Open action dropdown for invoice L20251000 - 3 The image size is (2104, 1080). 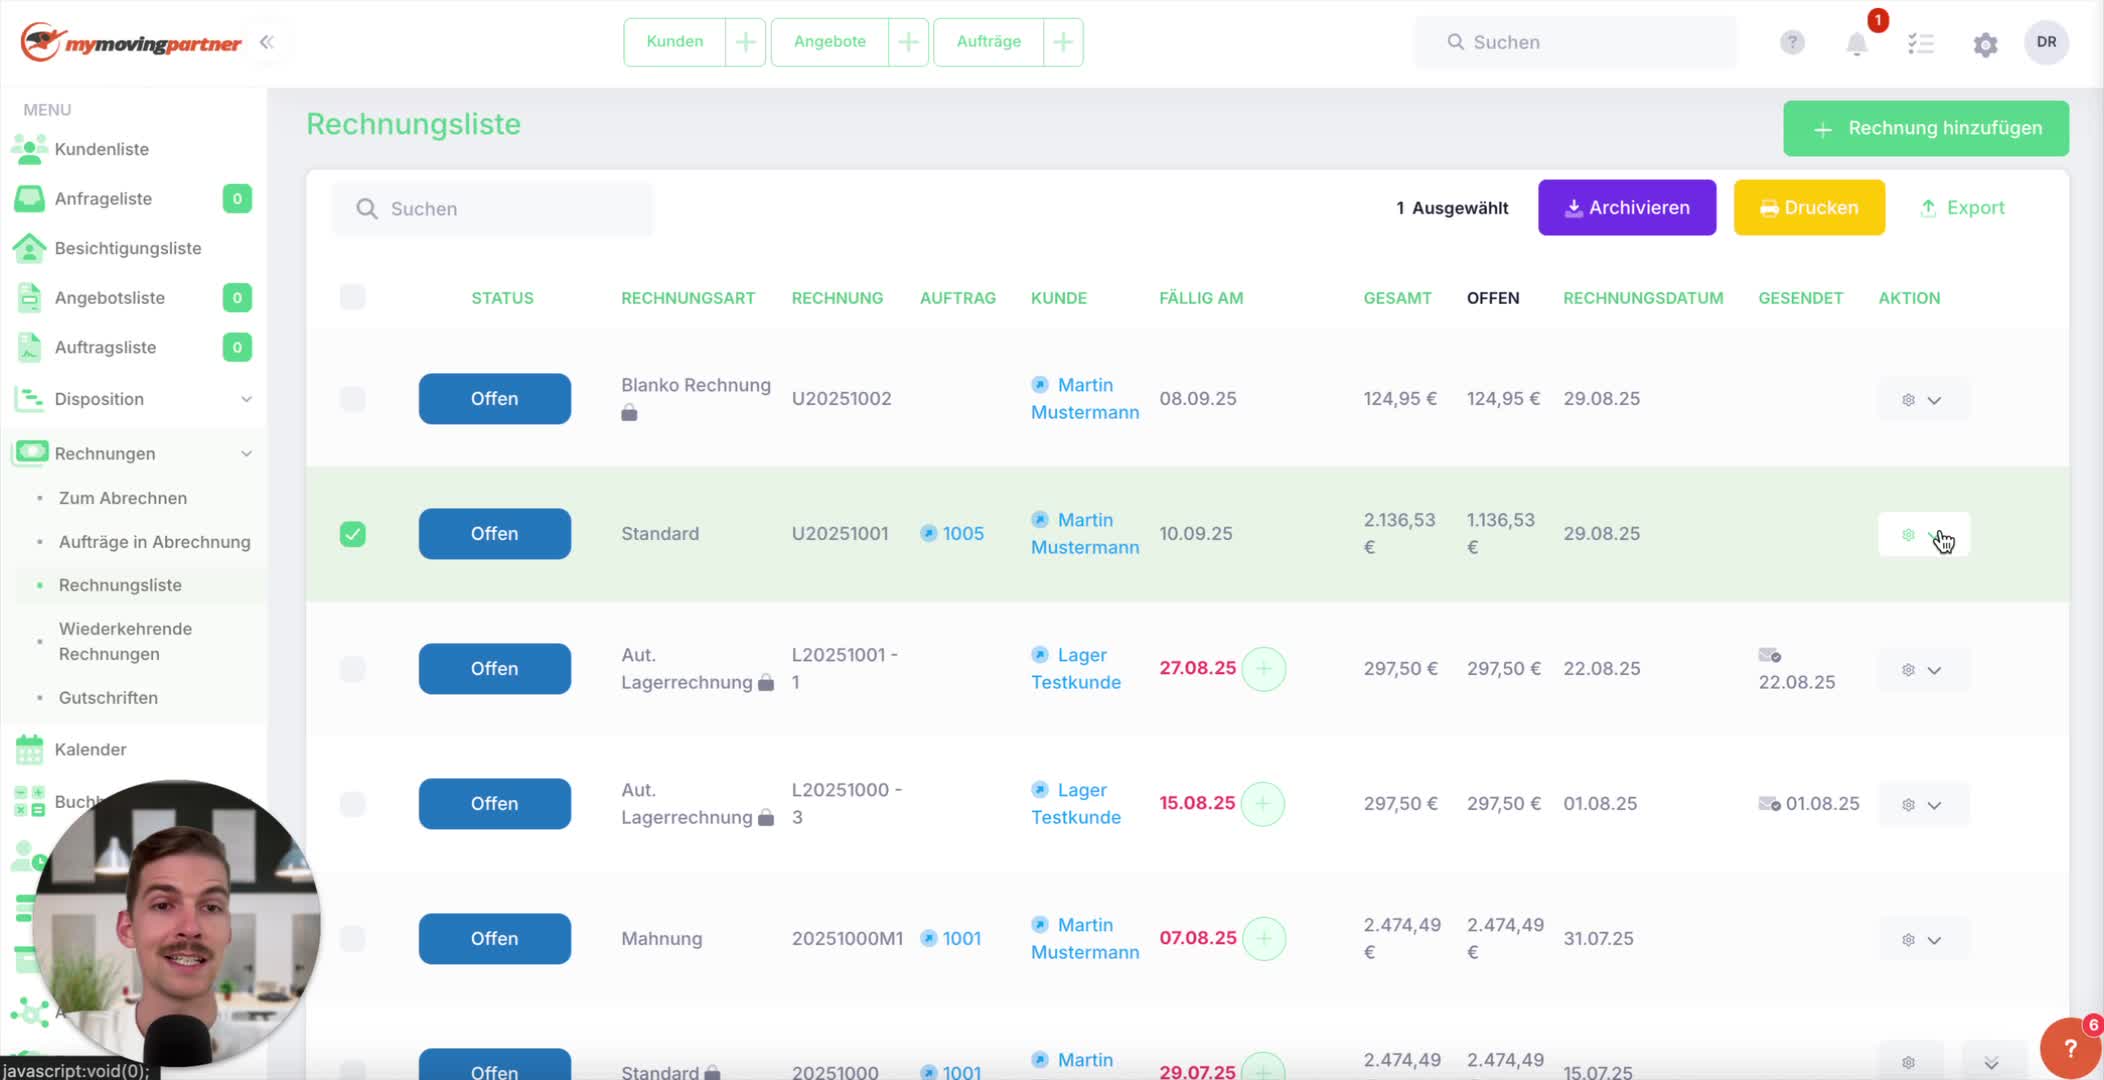point(1923,805)
